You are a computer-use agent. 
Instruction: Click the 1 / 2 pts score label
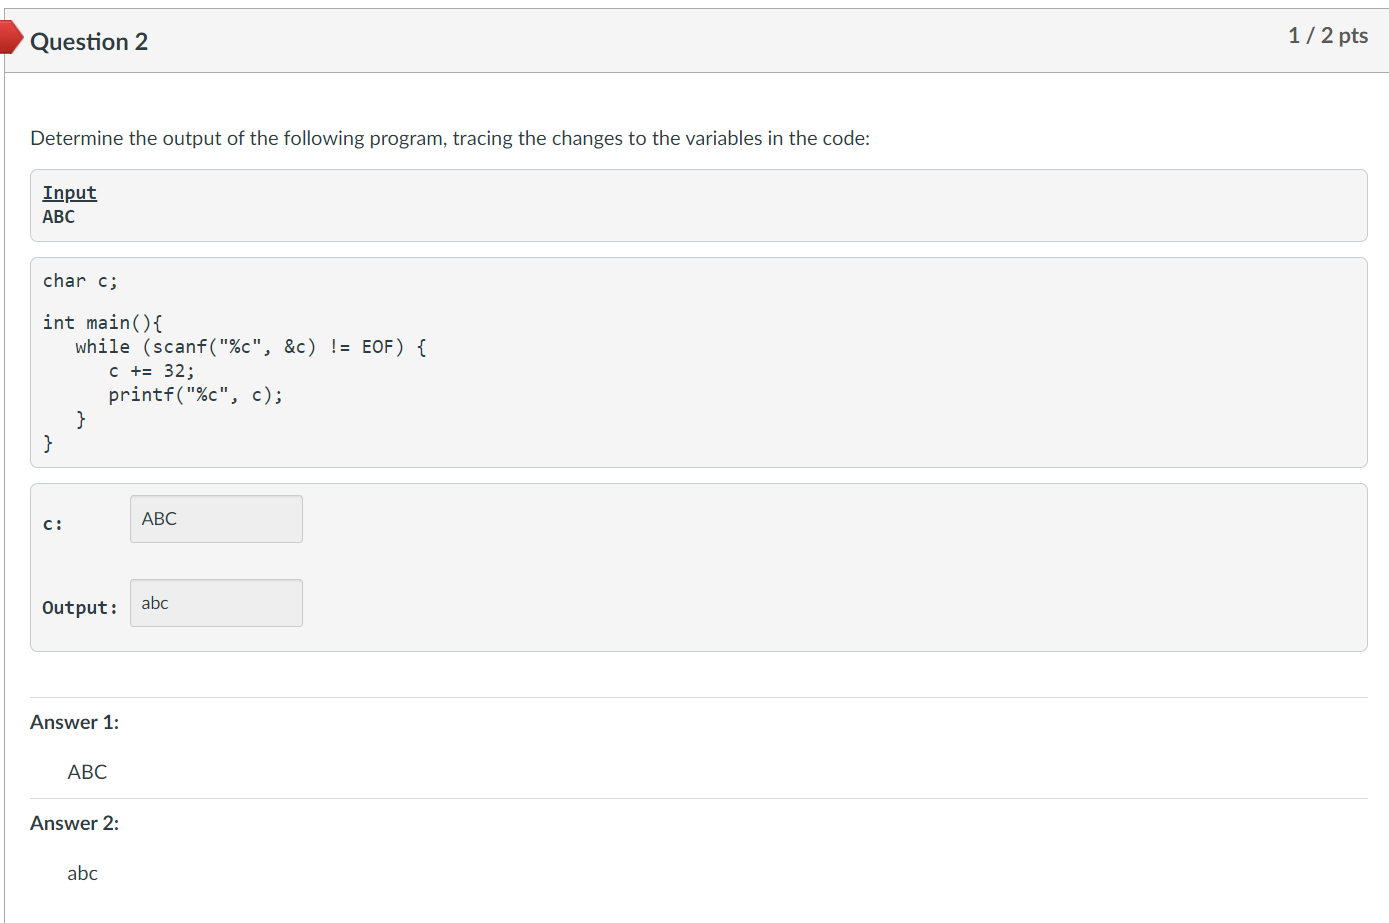(1328, 35)
